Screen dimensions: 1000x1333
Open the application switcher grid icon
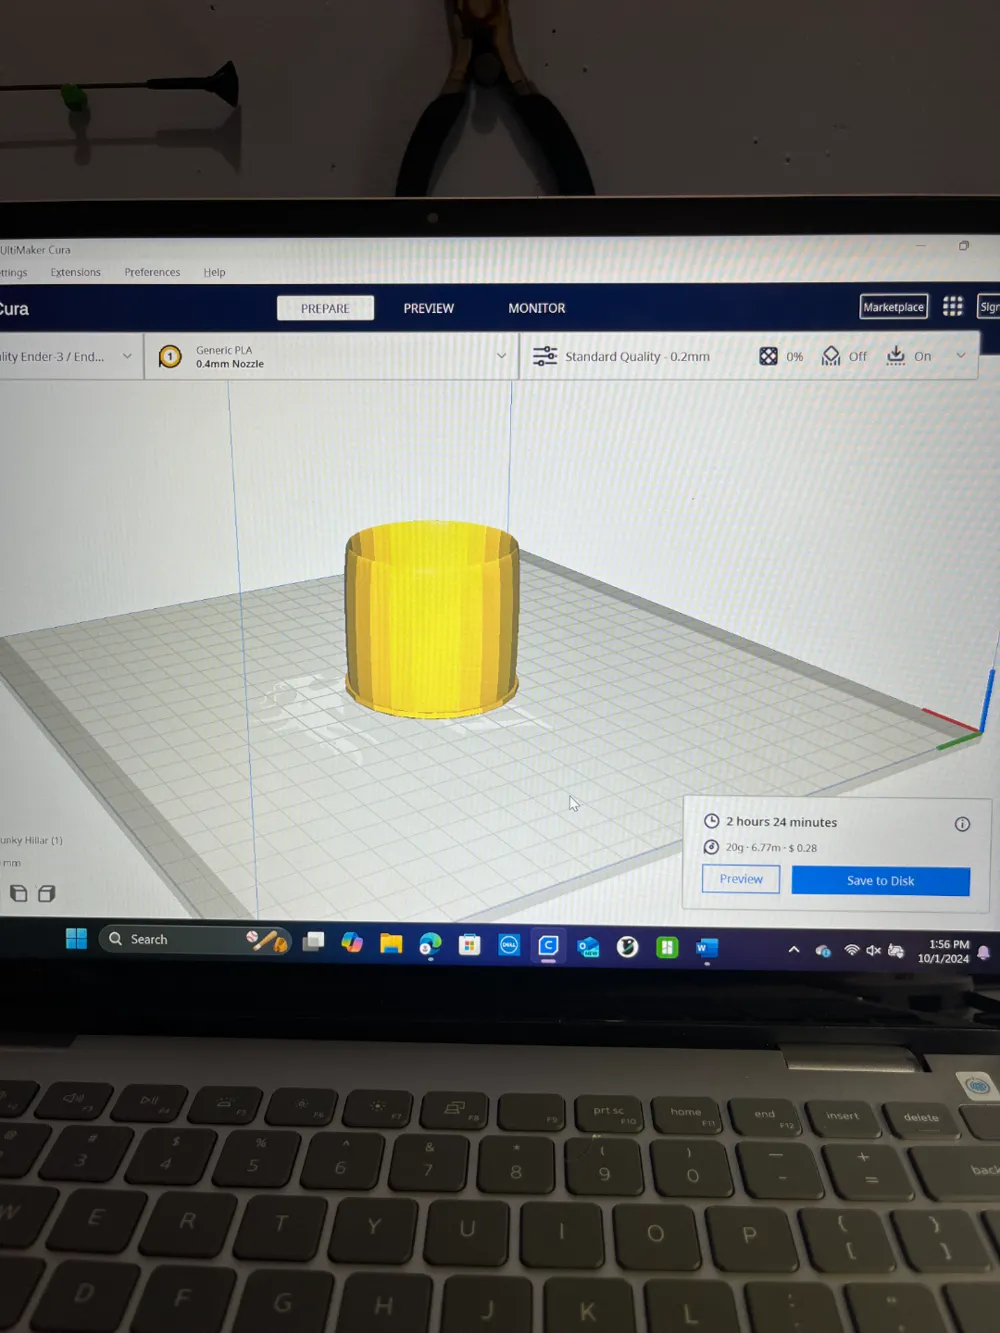(953, 306)
